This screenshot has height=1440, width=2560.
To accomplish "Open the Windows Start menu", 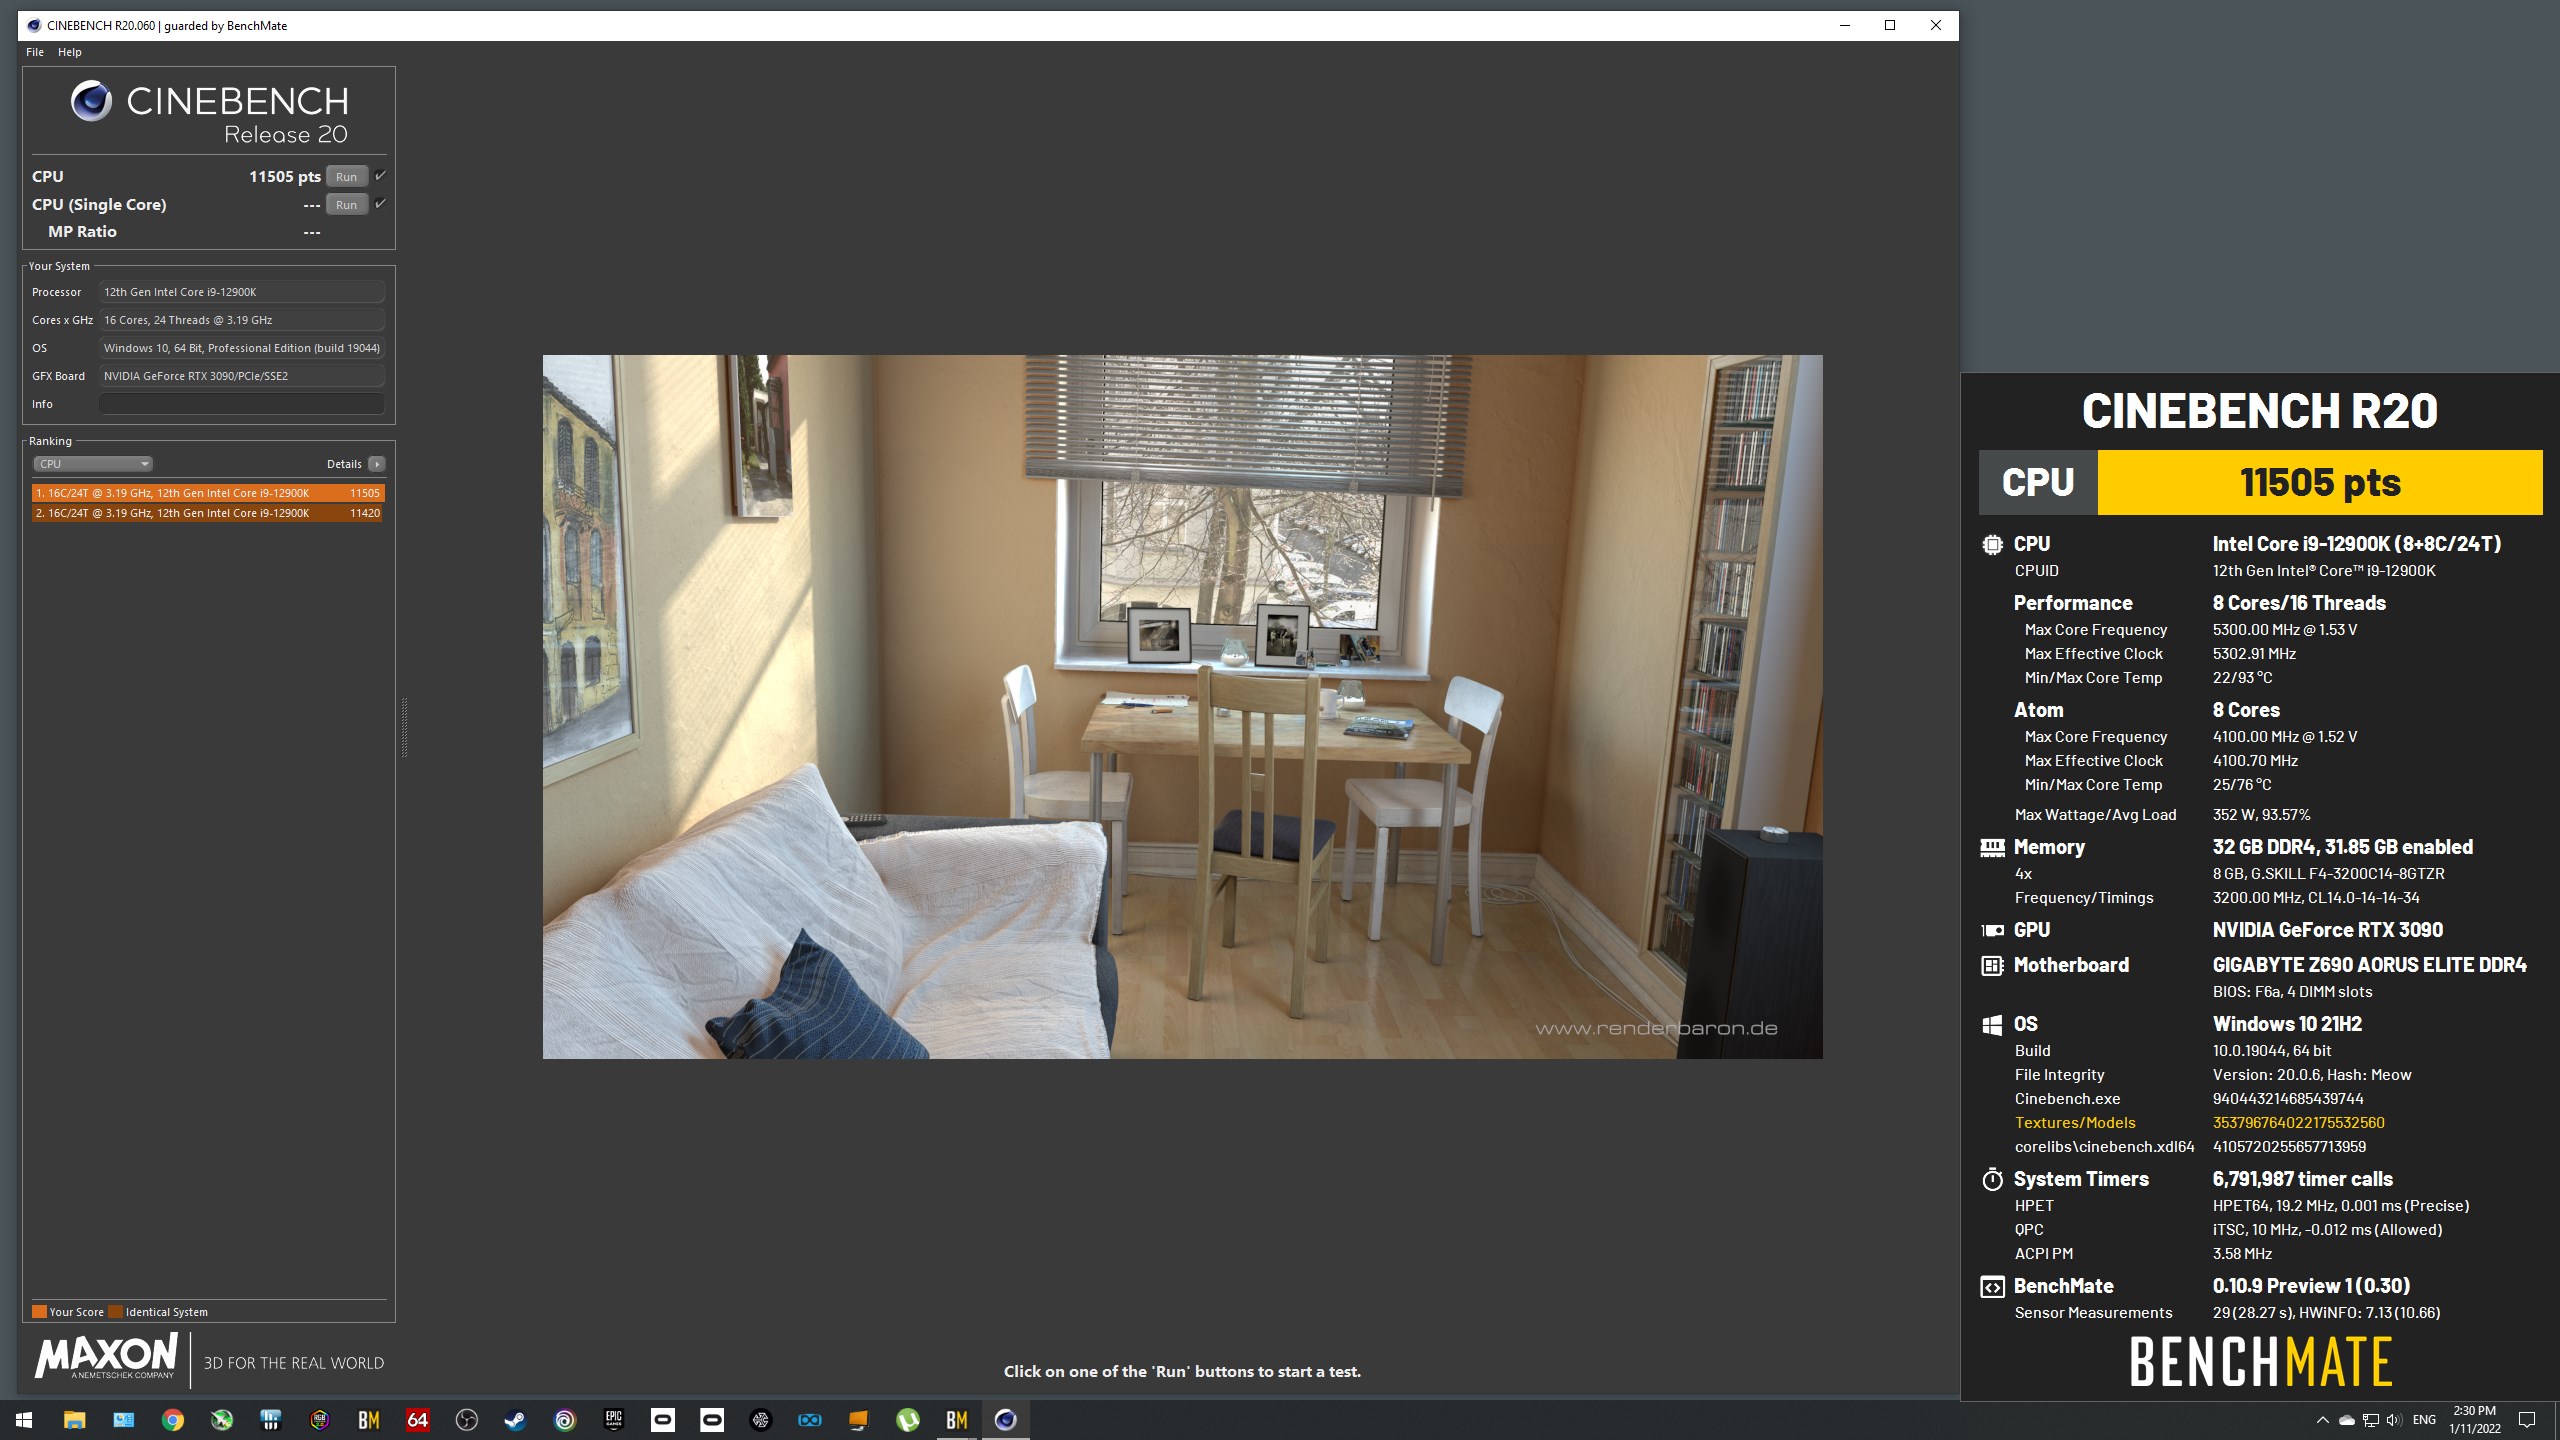I will (x=24, y=1420).
